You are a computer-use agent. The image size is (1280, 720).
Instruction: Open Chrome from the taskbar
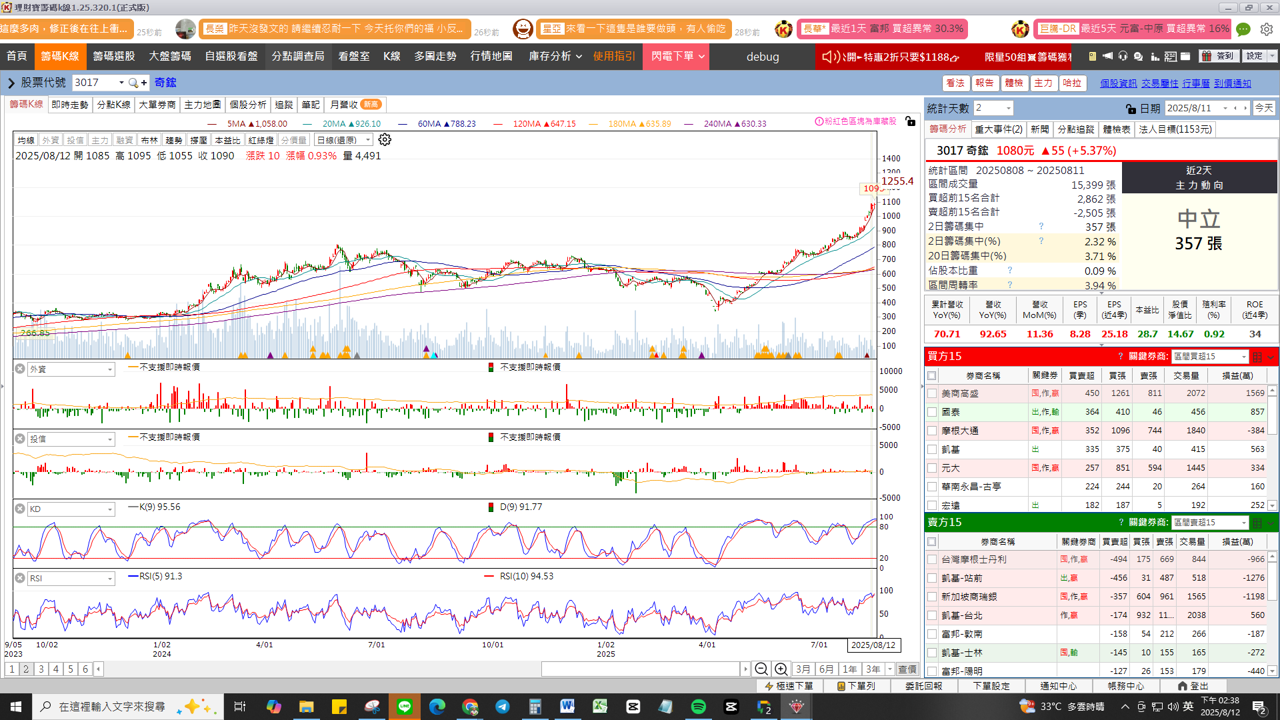pos(470,707)
